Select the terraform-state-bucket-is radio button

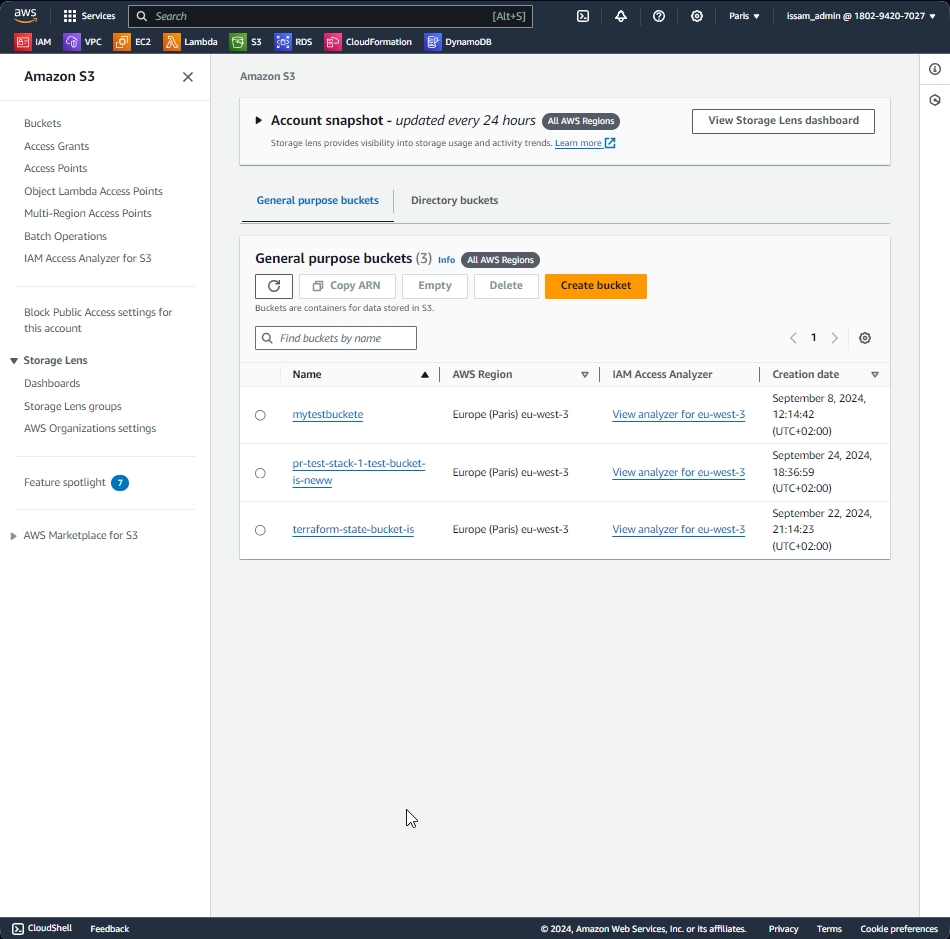click(x=261, y=530)
